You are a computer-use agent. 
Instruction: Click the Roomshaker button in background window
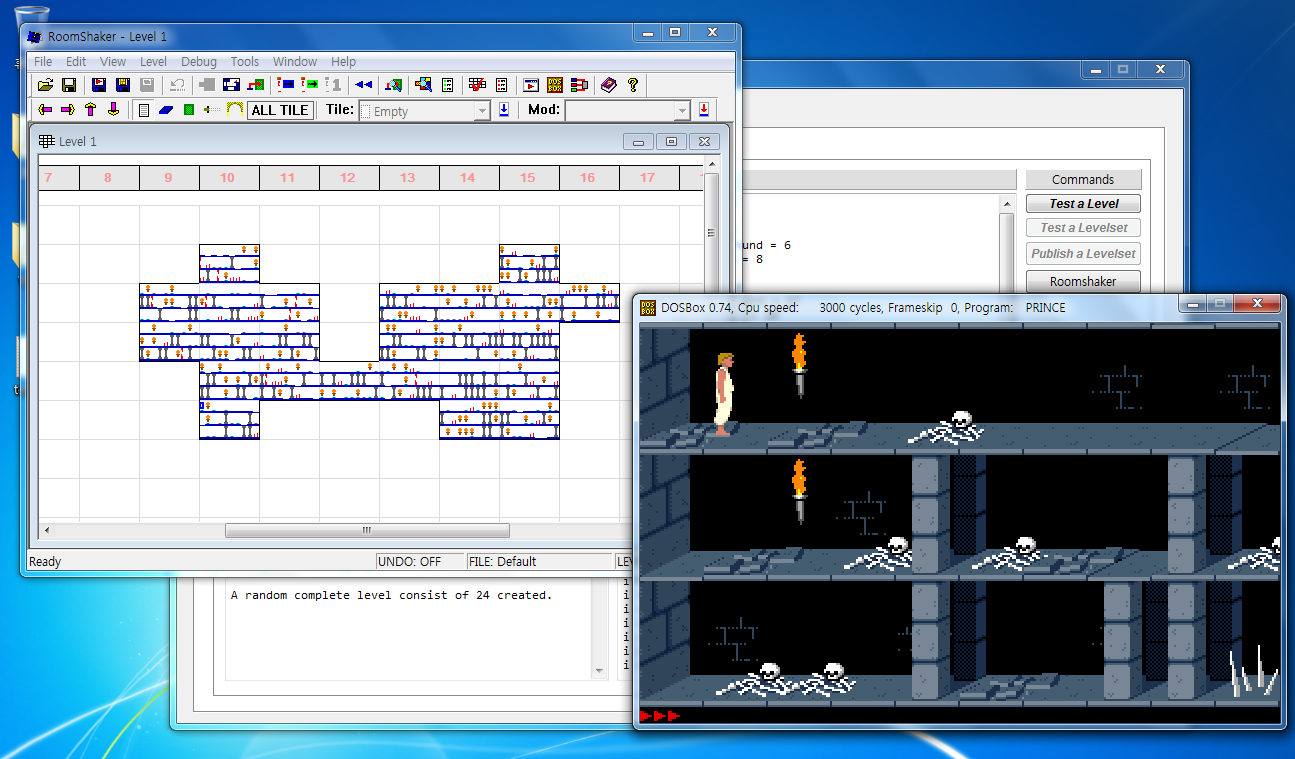coord(1083,281)
